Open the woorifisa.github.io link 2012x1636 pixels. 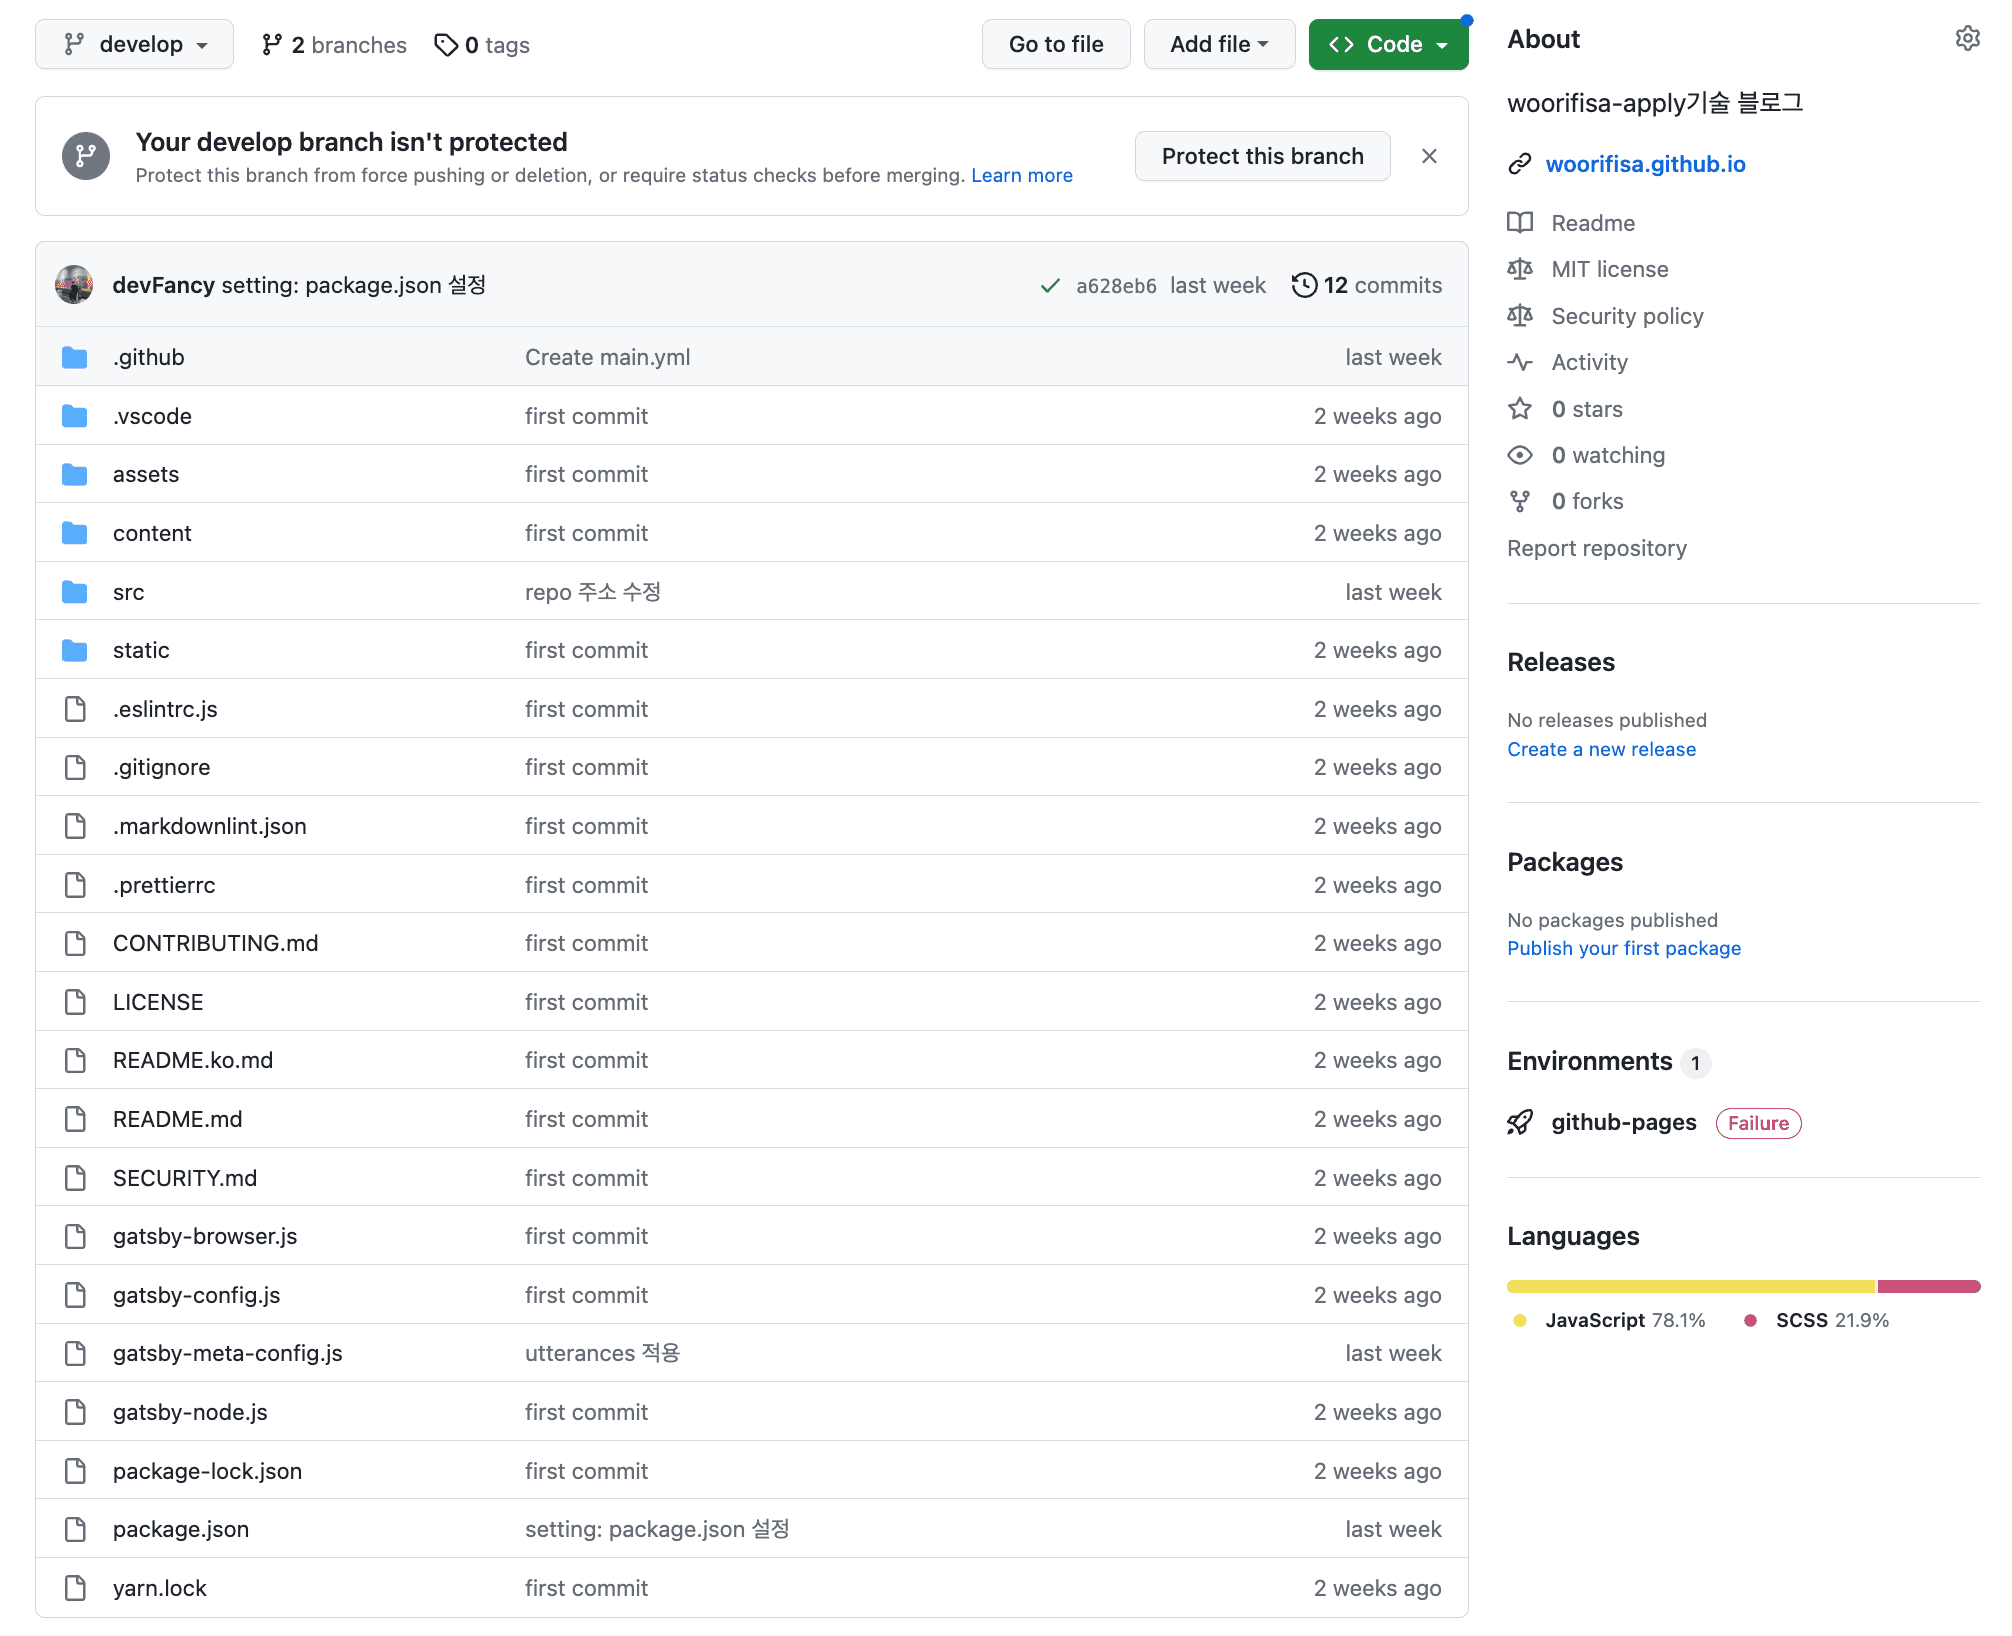tap(1645, 164)
